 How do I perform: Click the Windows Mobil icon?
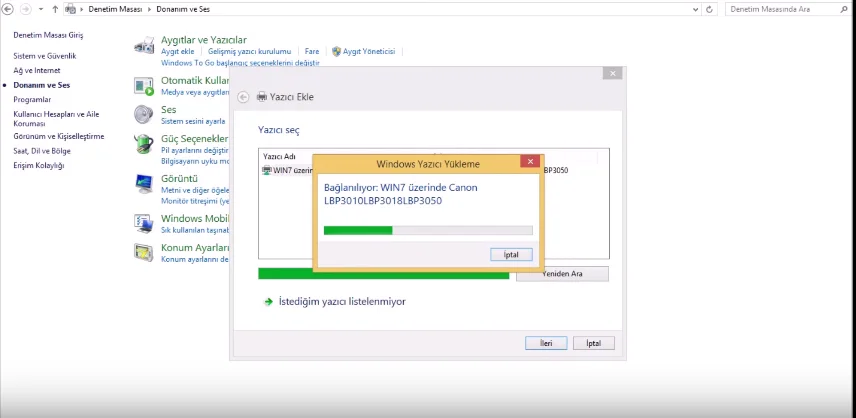click(x=144, y=224)
